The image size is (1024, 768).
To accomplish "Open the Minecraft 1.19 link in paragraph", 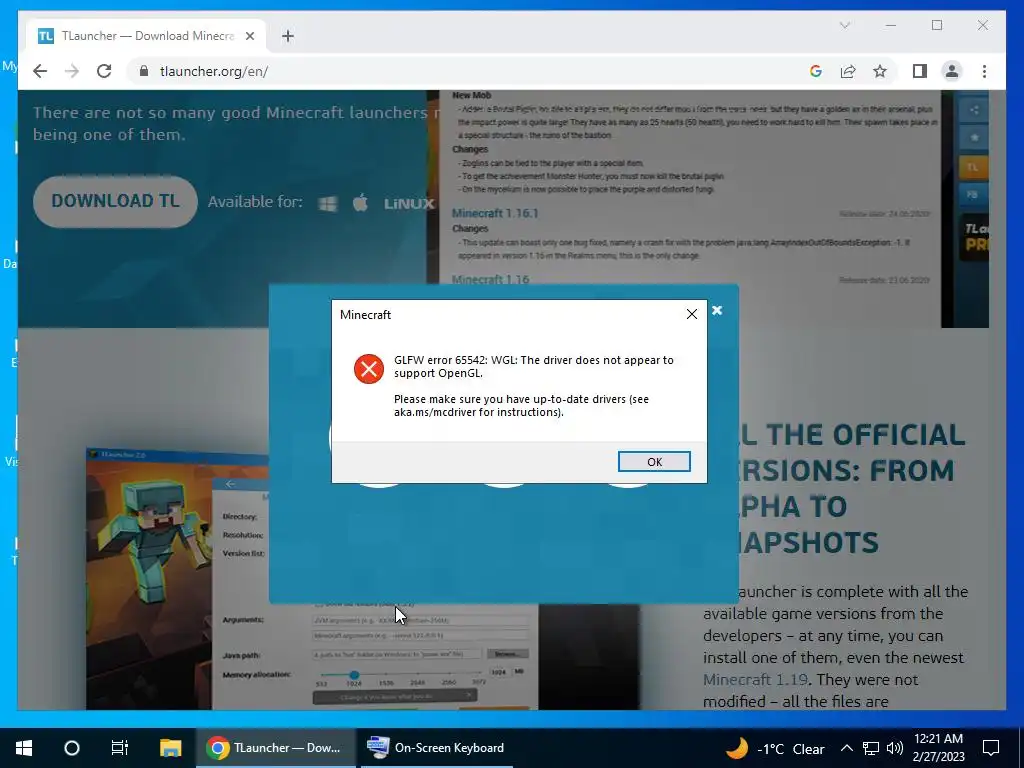I will [755, 679].
